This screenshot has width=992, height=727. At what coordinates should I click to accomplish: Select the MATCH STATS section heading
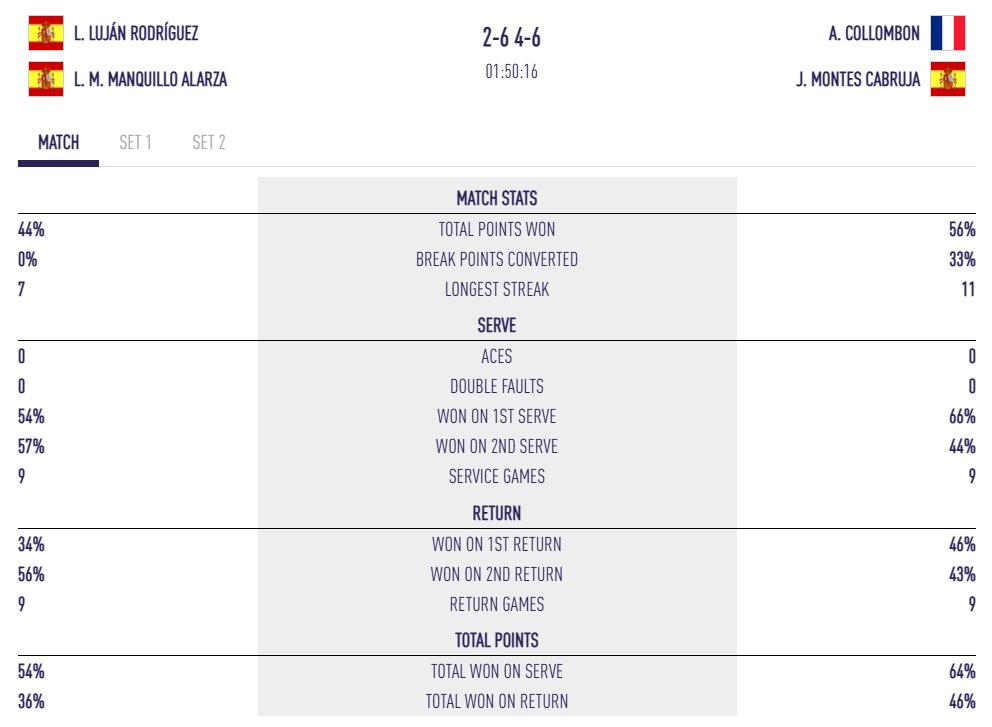pos(497,198)
